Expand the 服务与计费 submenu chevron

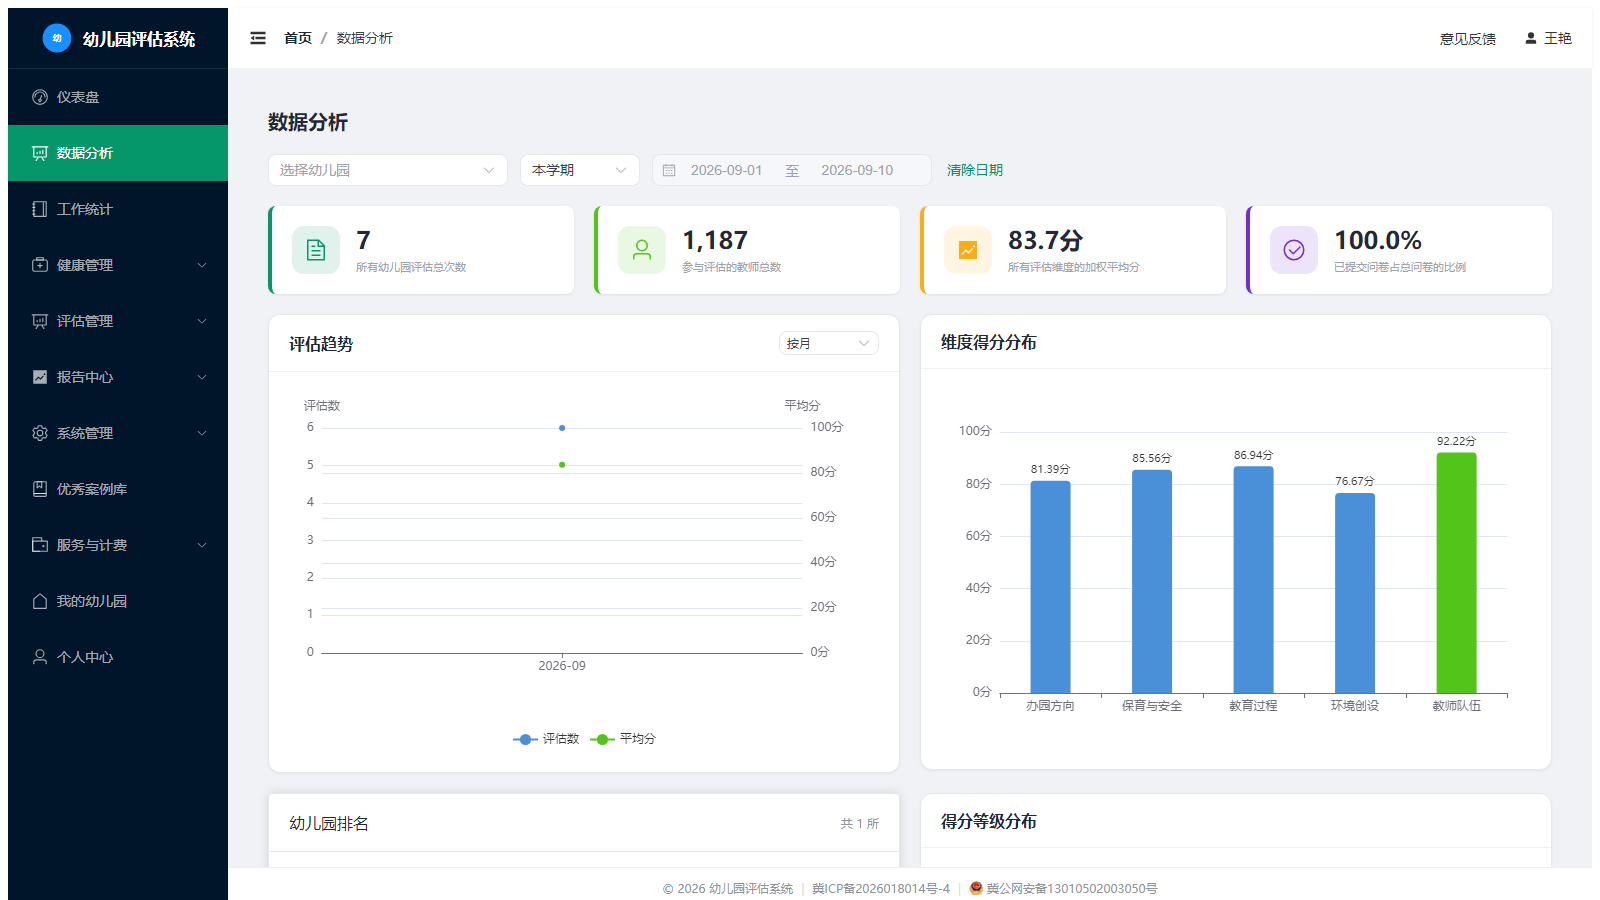click(x=202, y=545)
